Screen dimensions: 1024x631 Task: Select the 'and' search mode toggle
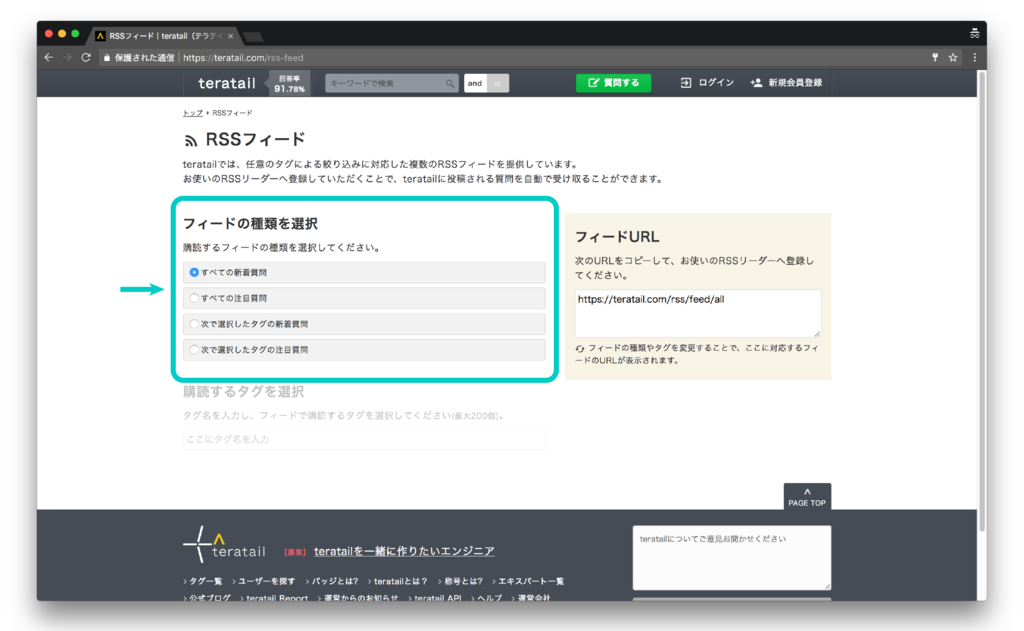[475, 83]
